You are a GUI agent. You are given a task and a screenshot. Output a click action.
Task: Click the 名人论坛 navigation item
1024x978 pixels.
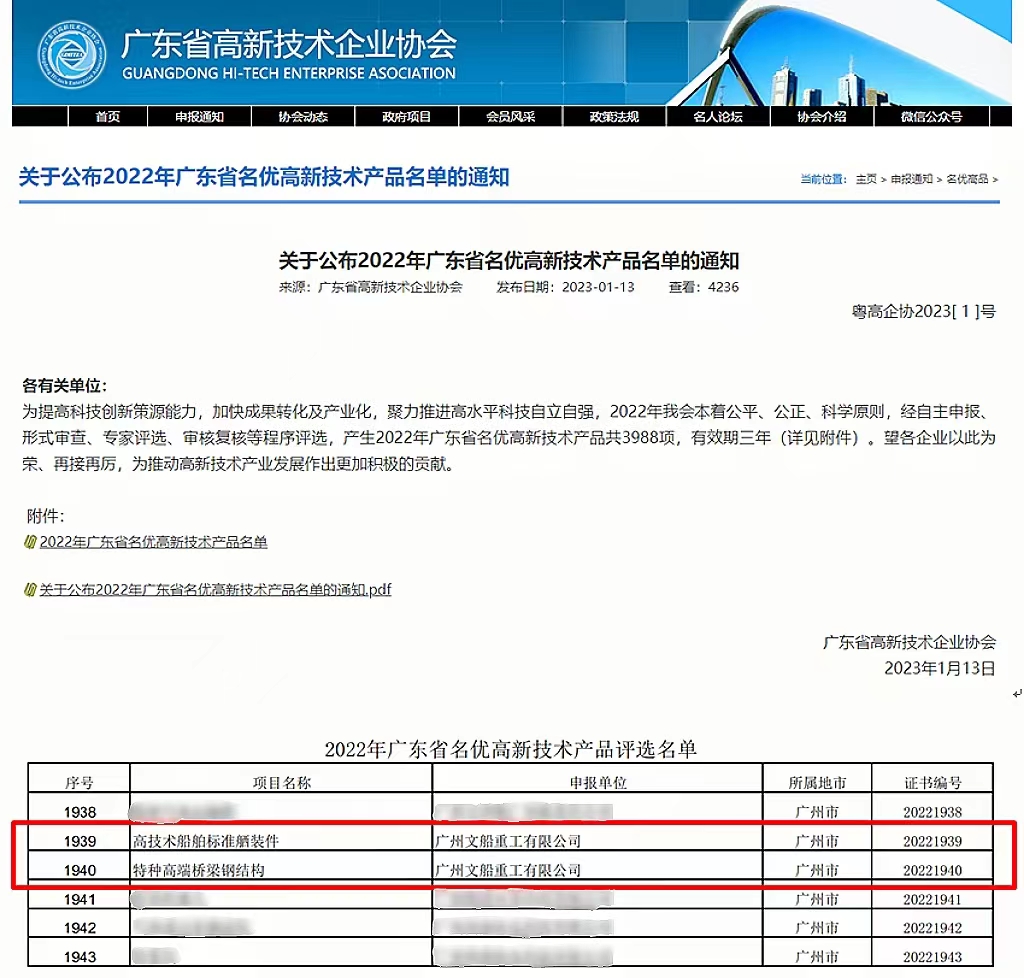718,117
